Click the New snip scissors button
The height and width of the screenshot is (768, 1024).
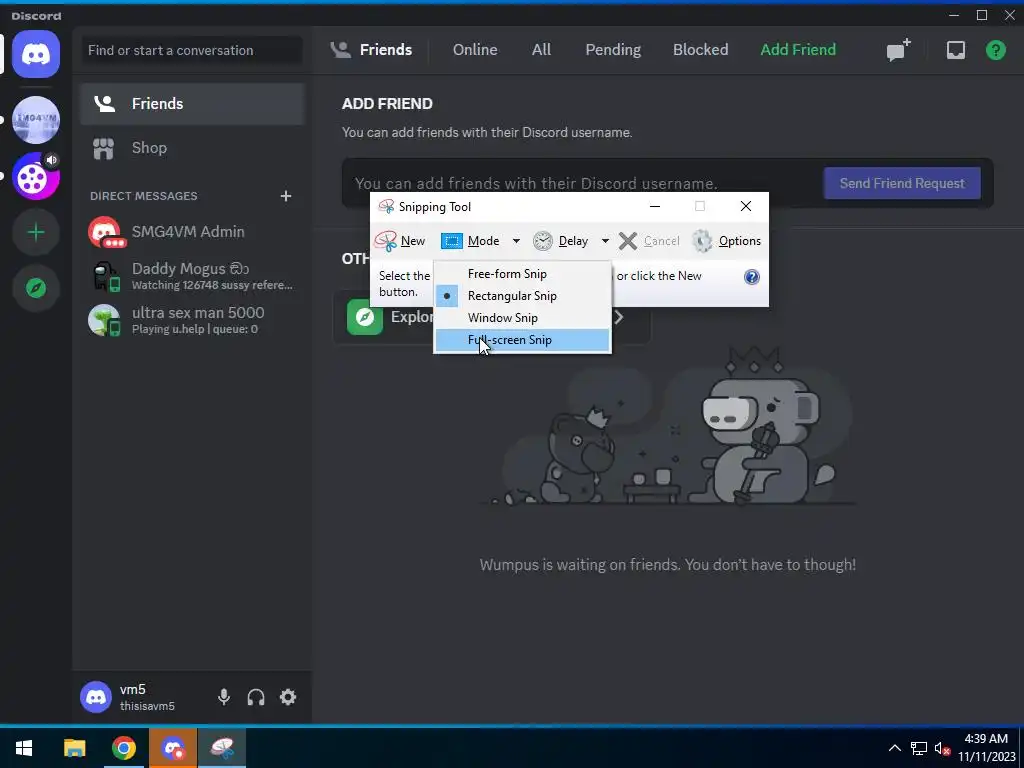(400, 241)
